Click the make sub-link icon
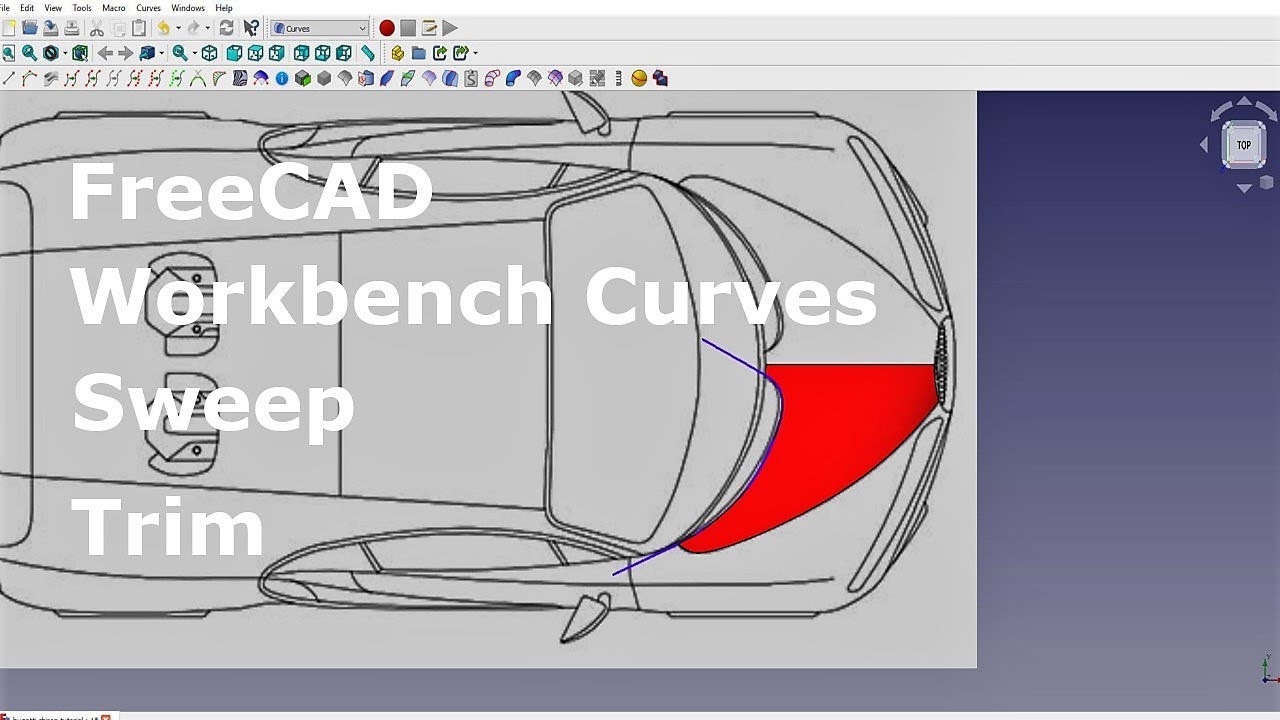This screenshot has width=1280, height=720. point(460,53)
